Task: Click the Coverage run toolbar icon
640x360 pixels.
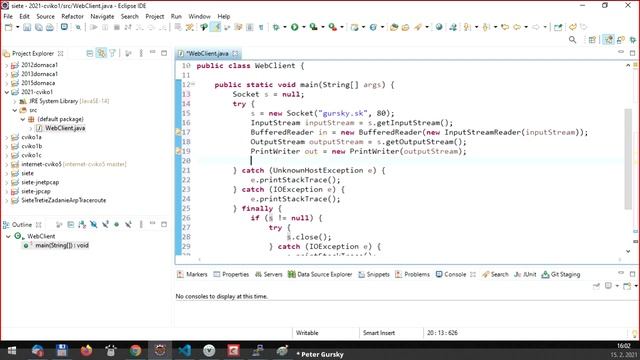Action: coord(313,27)
